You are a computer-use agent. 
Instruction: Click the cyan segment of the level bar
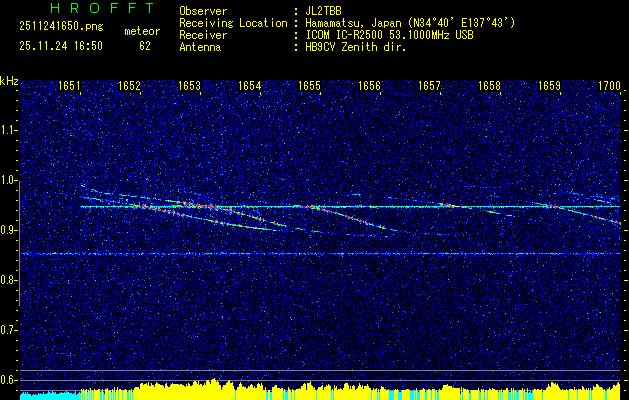[x=50, y=394]
